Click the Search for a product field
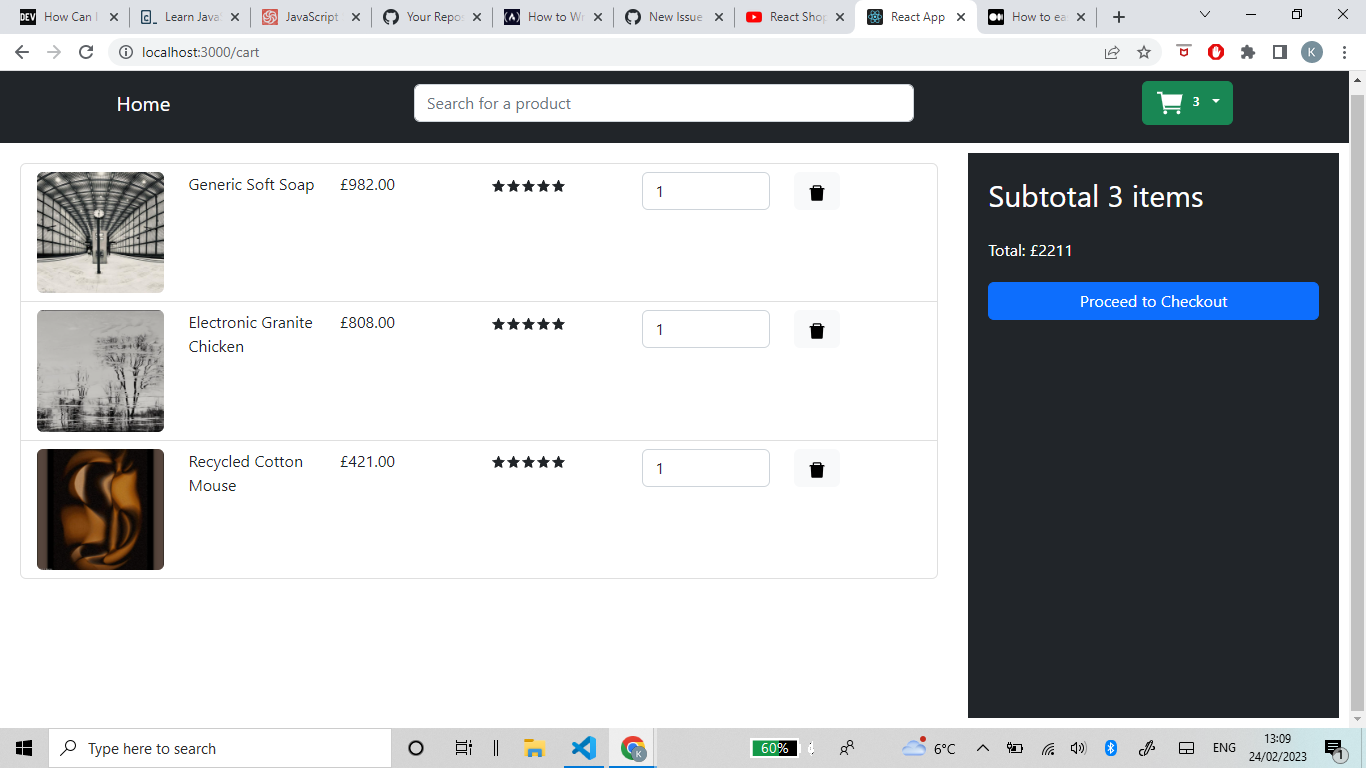 (x=663, y=103)
